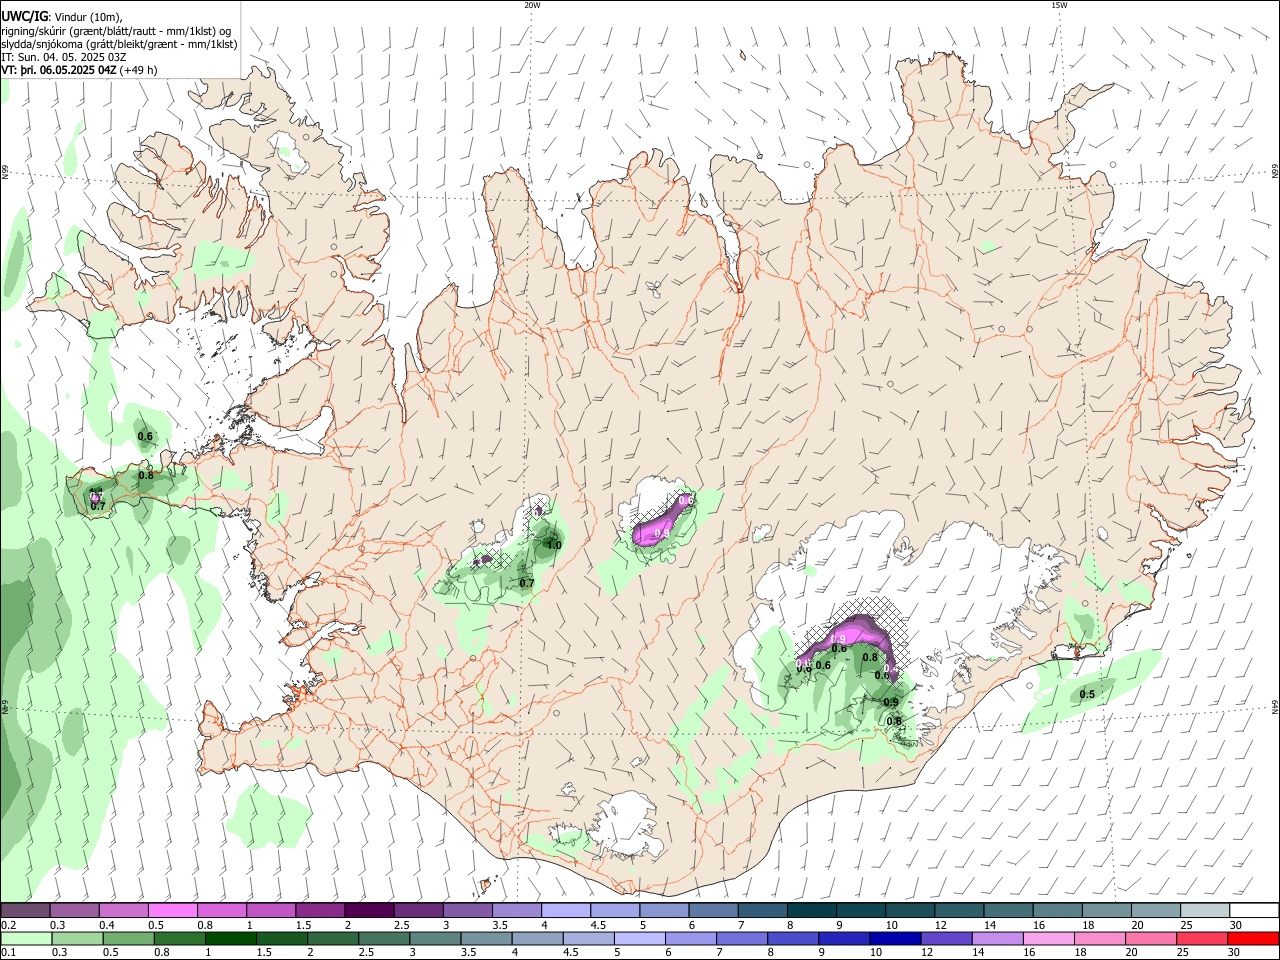Click the '20W' longitude label at top

532,5
